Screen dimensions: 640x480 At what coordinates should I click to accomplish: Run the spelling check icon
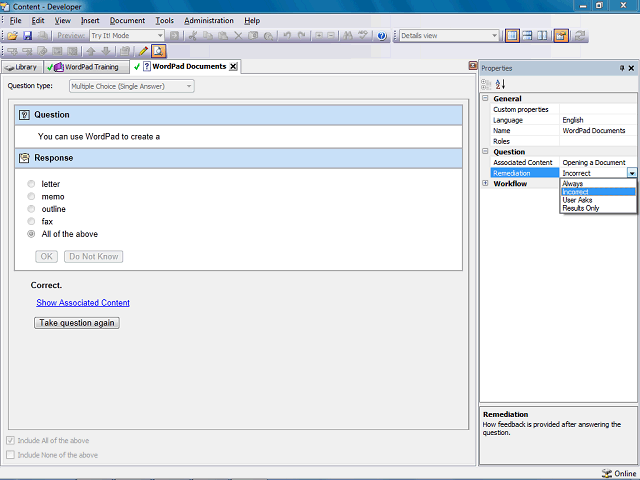(363, 36)
